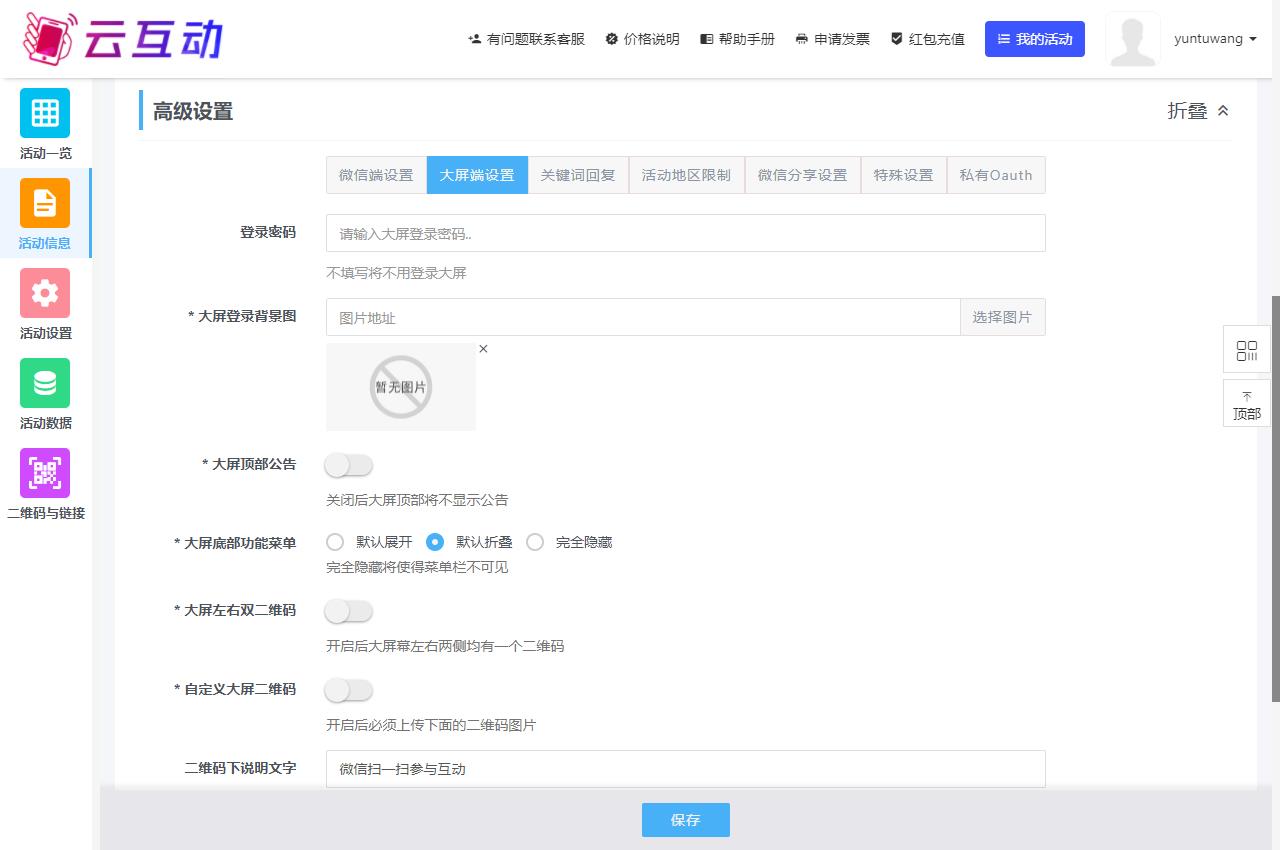Click the page vertical scrollbar
This screenshot has height=850, width=1280.
pos(1275,500)
